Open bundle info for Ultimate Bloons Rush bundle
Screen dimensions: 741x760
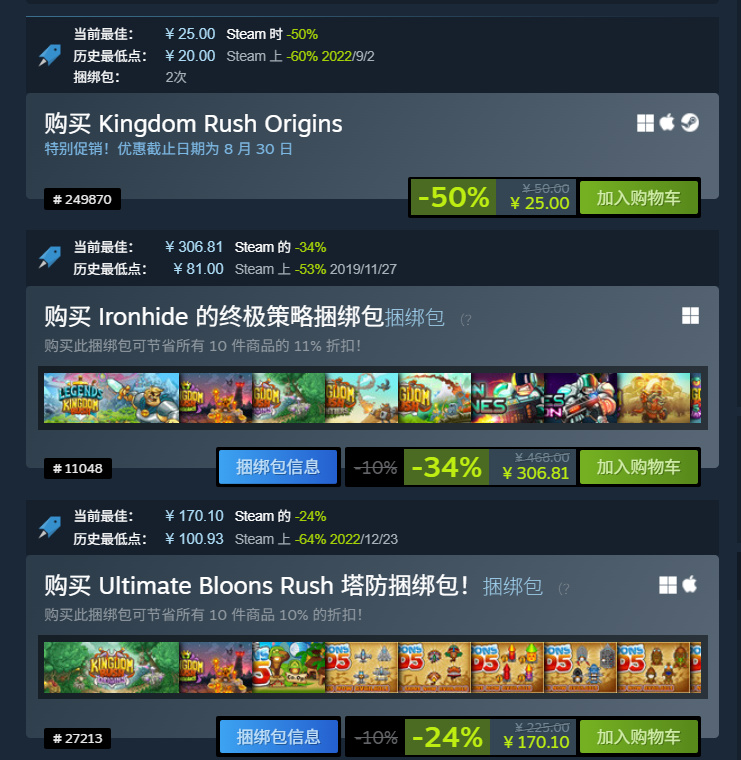[279, 737]
